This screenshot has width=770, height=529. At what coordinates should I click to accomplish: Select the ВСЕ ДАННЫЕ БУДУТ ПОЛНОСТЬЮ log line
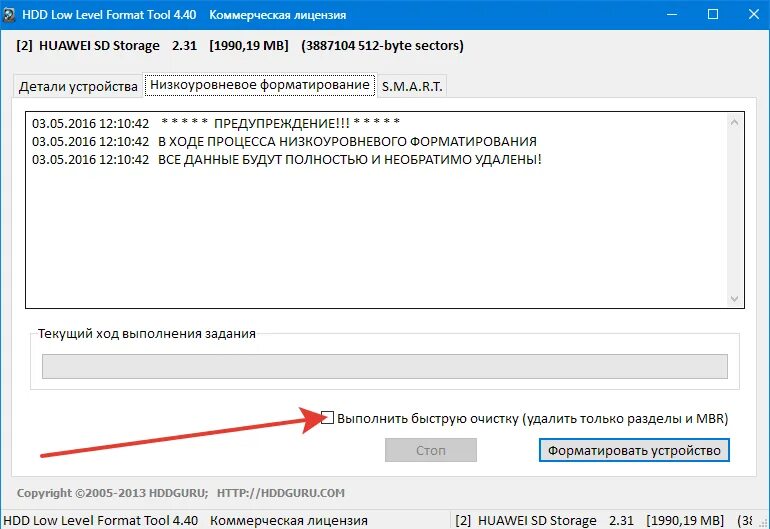point(287,160)
